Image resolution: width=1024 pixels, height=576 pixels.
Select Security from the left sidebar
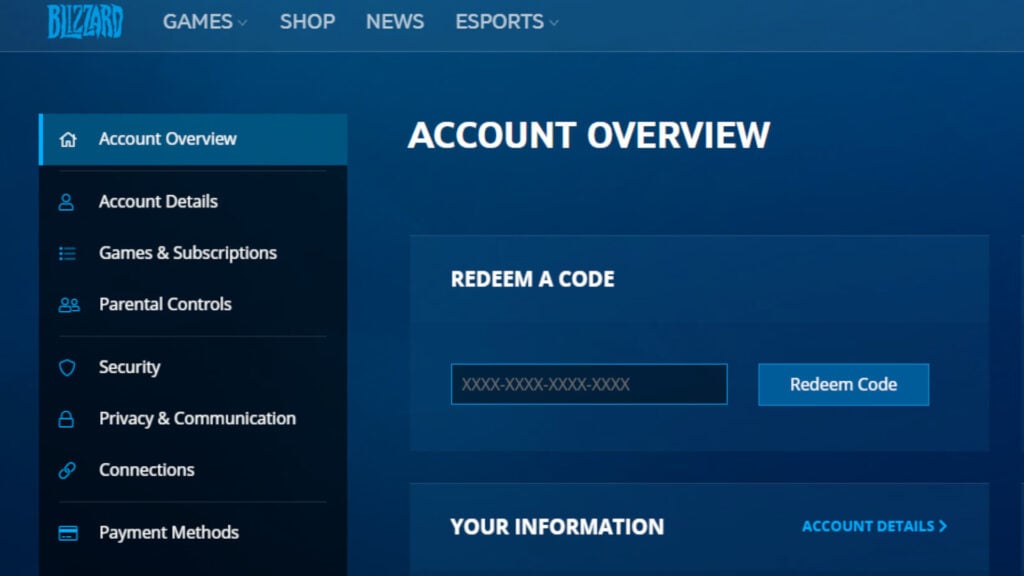[130, 367]
